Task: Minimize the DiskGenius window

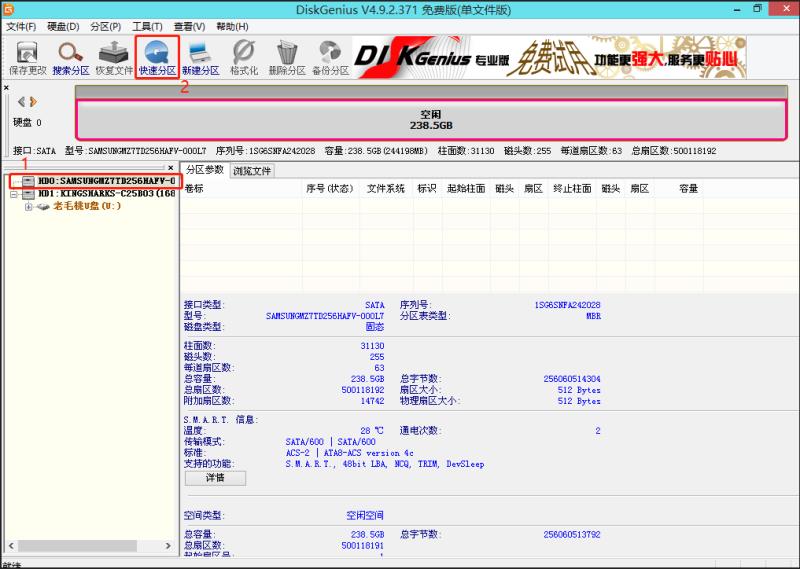Action: (x=738, y=10)
